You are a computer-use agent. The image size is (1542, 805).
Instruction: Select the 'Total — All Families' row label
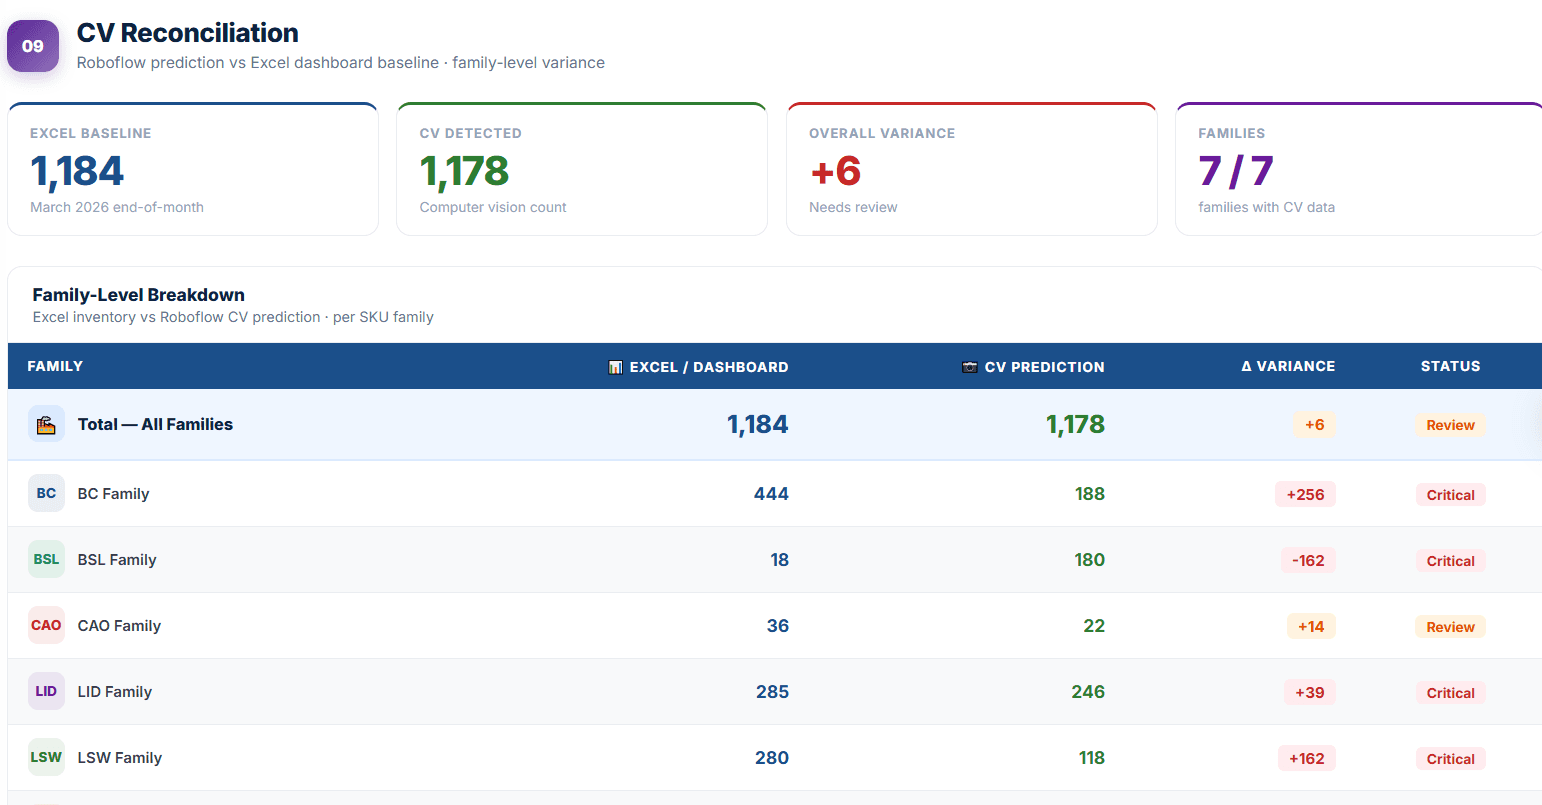pyautogui.click(x=155, y=424)
